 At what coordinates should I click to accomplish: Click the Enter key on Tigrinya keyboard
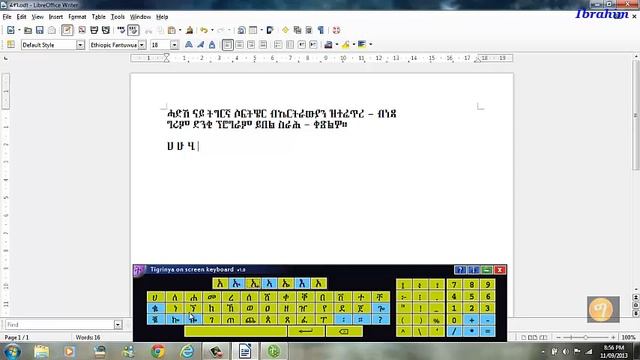(306, 331)
